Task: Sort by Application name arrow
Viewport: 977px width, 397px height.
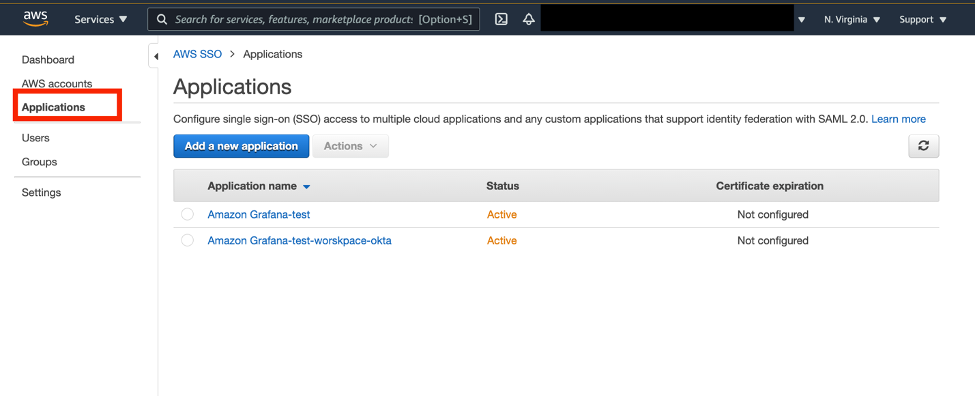Action: (x=306, y=186)
